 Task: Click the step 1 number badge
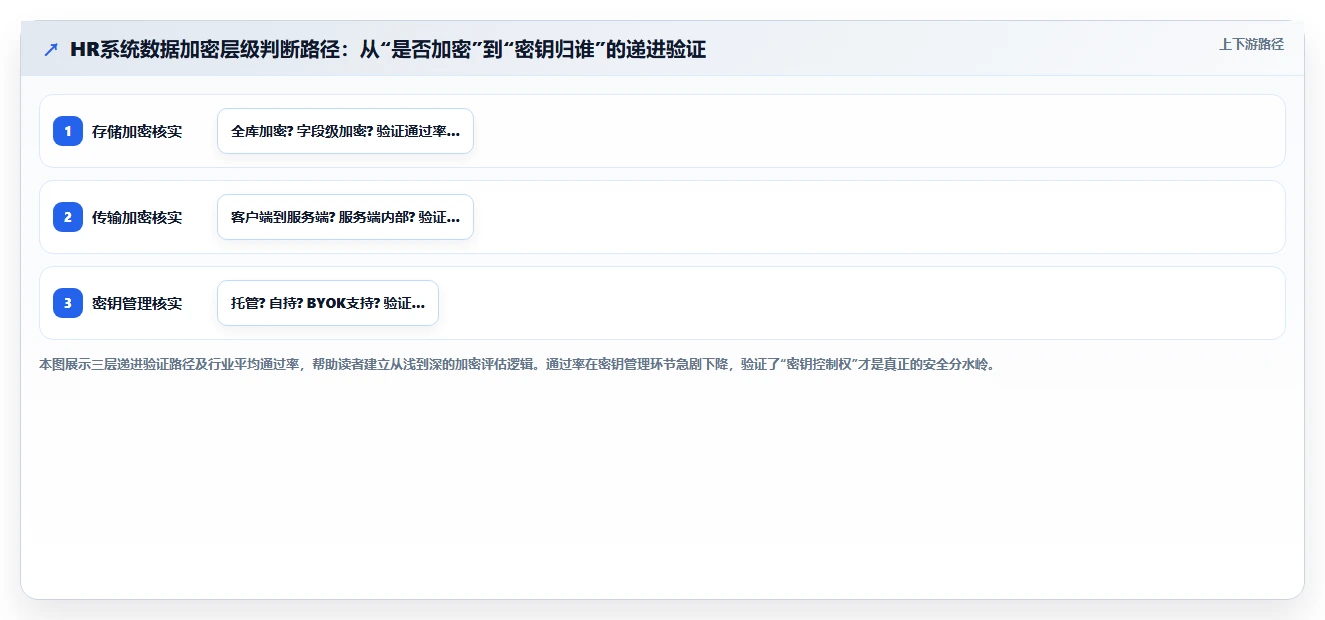point(68,131)
